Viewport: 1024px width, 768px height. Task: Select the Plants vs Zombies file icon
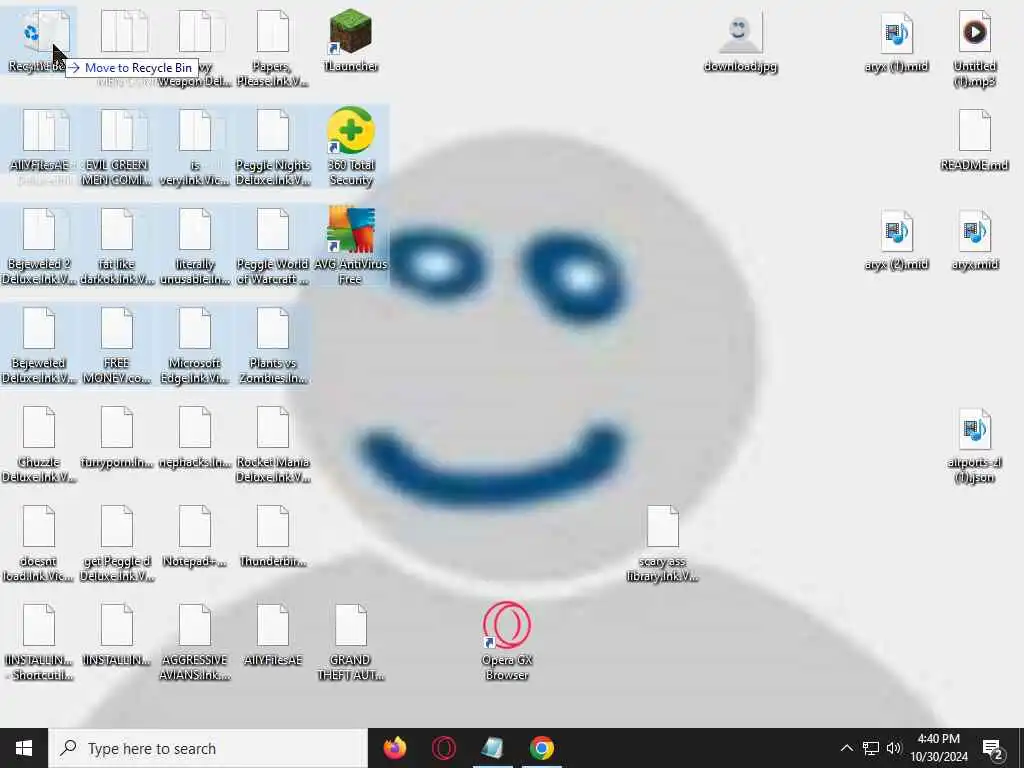click(272, 345)
